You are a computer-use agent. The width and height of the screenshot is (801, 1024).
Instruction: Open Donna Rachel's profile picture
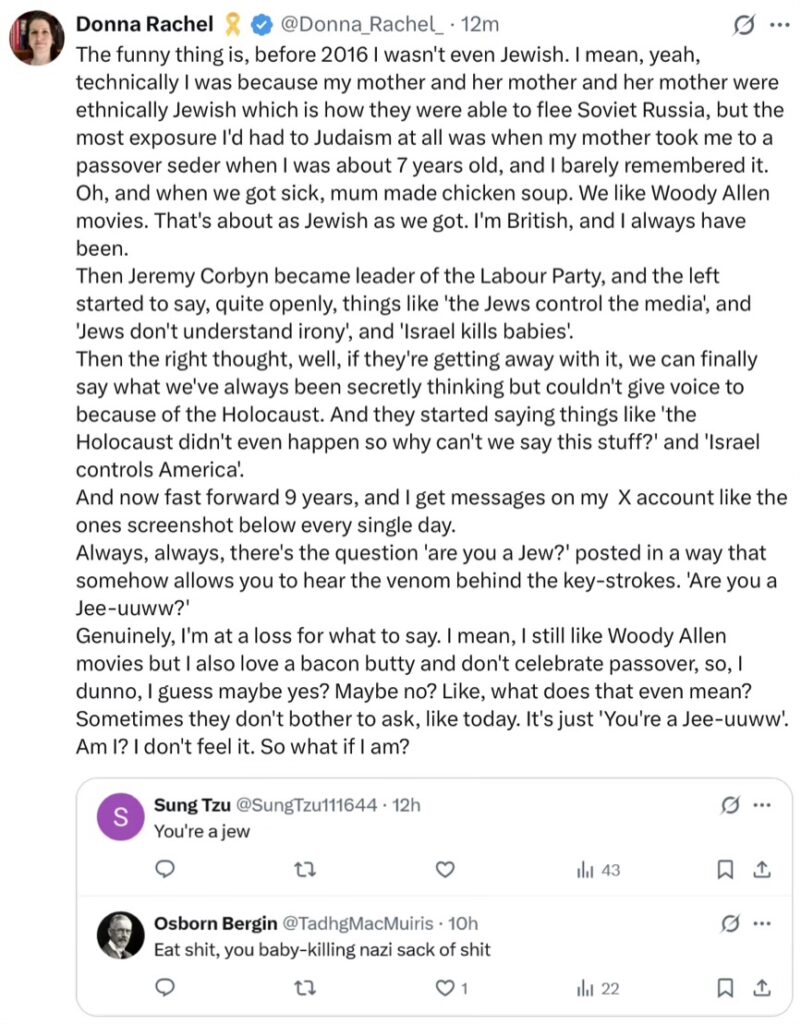tap(37, 38)
